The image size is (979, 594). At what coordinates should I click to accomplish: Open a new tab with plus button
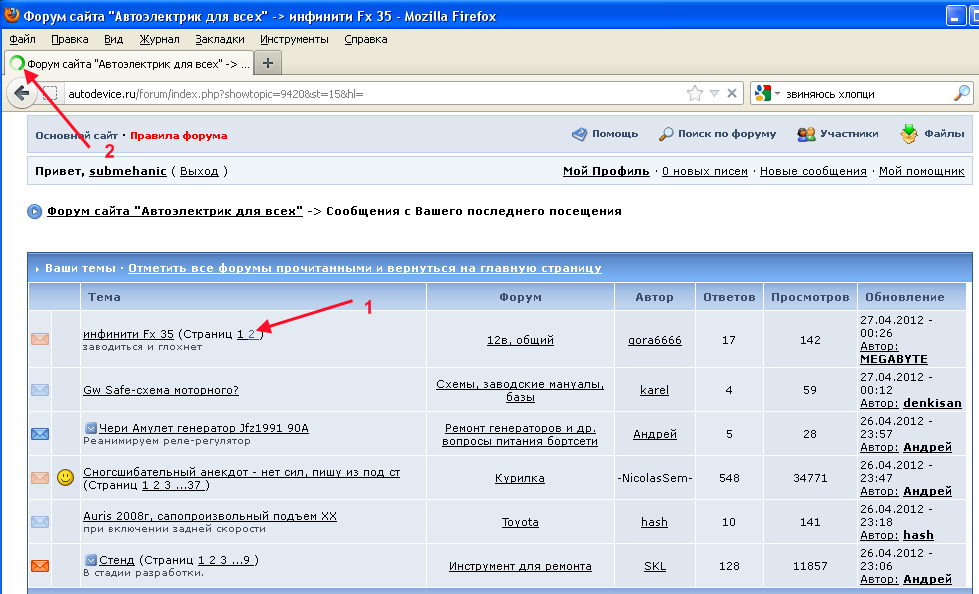(x=268, y=63)
